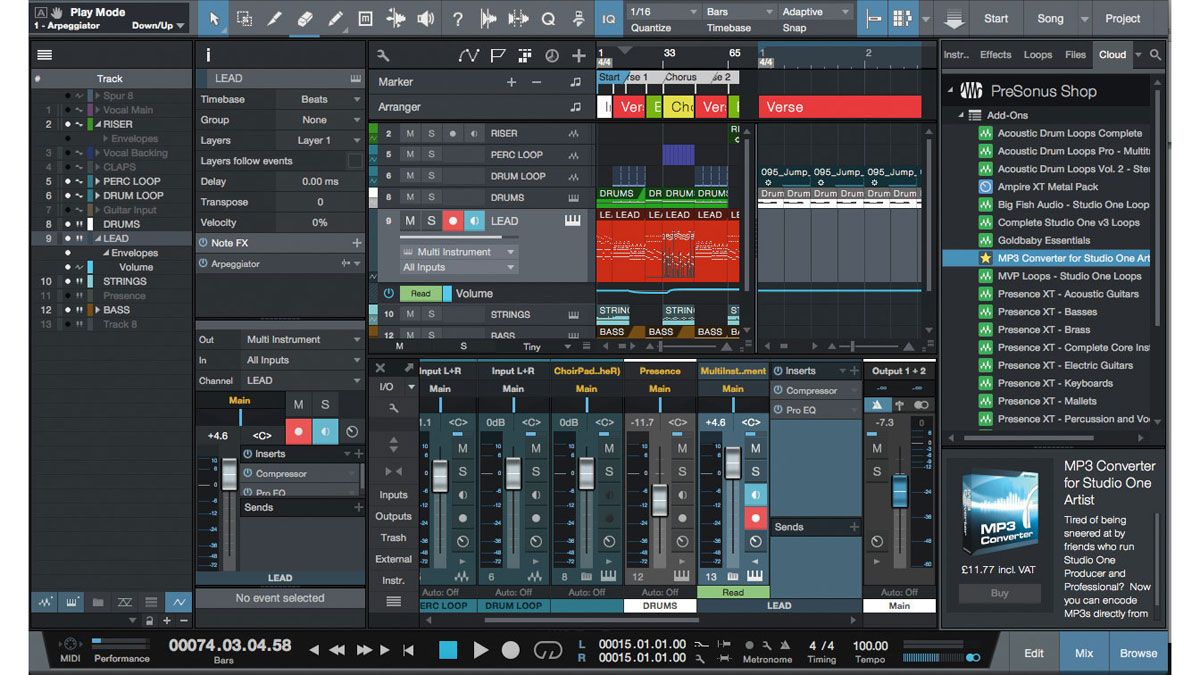1200x675 pixels.
Task: Select the Paint pencil tool
Action: pyautogui.click(x=335, y=18)
